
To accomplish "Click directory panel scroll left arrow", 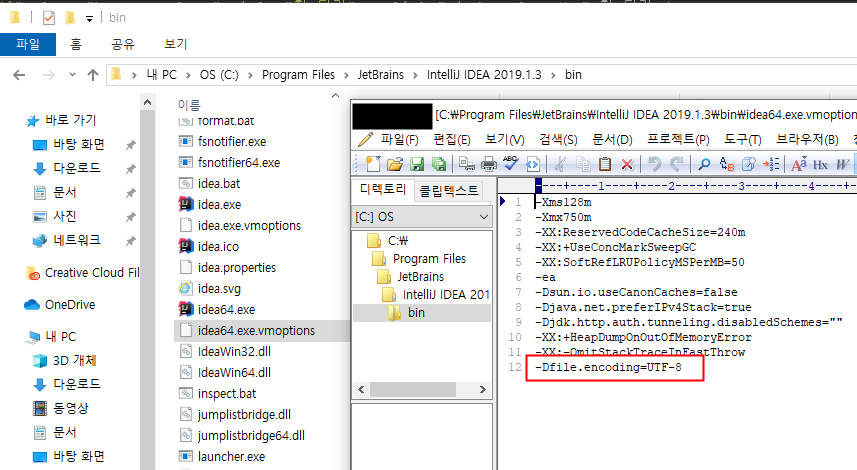I will coord(361,390).
